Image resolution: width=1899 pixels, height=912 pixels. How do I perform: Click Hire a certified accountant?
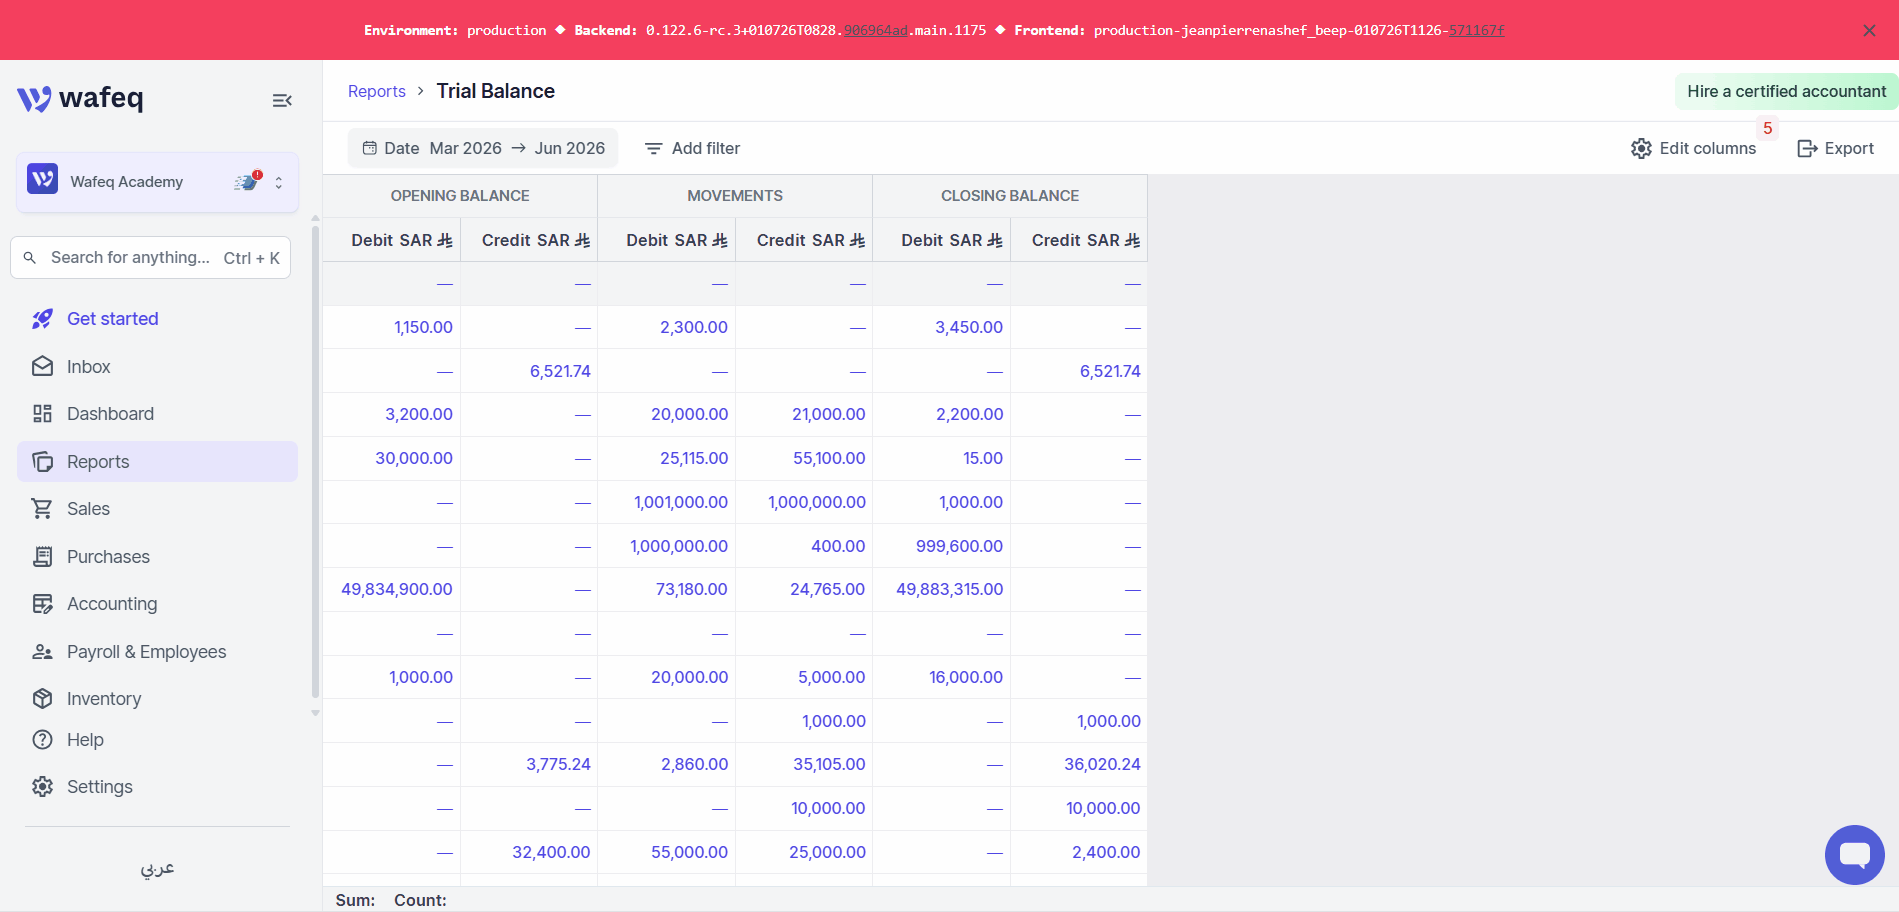(x=1786, y=91)
